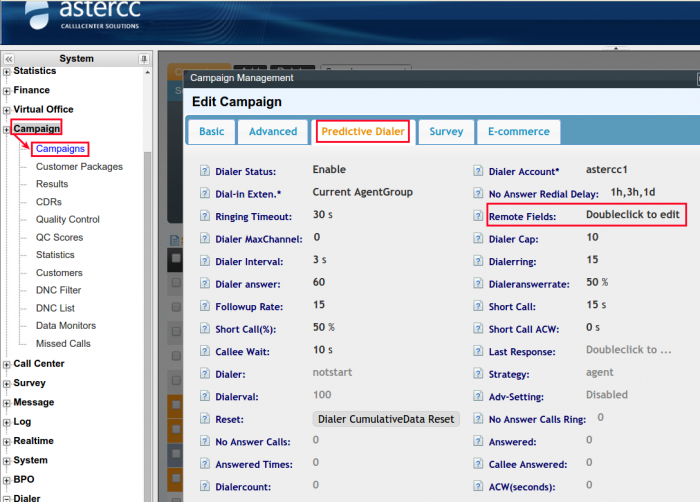Collapse the Campaign tree node
Image resolution: width=700 pixels, height=502 pixels.
coord(7,129)
